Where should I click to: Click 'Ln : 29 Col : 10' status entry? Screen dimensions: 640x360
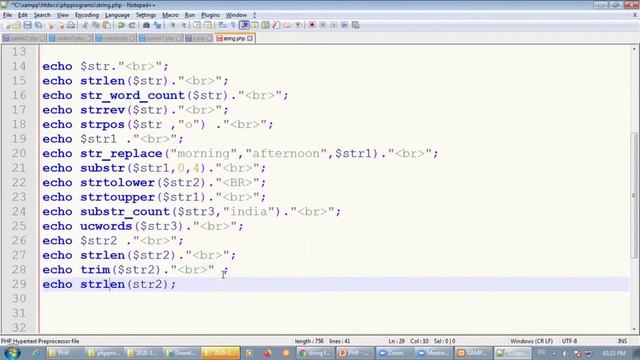[x=408, y=341]
